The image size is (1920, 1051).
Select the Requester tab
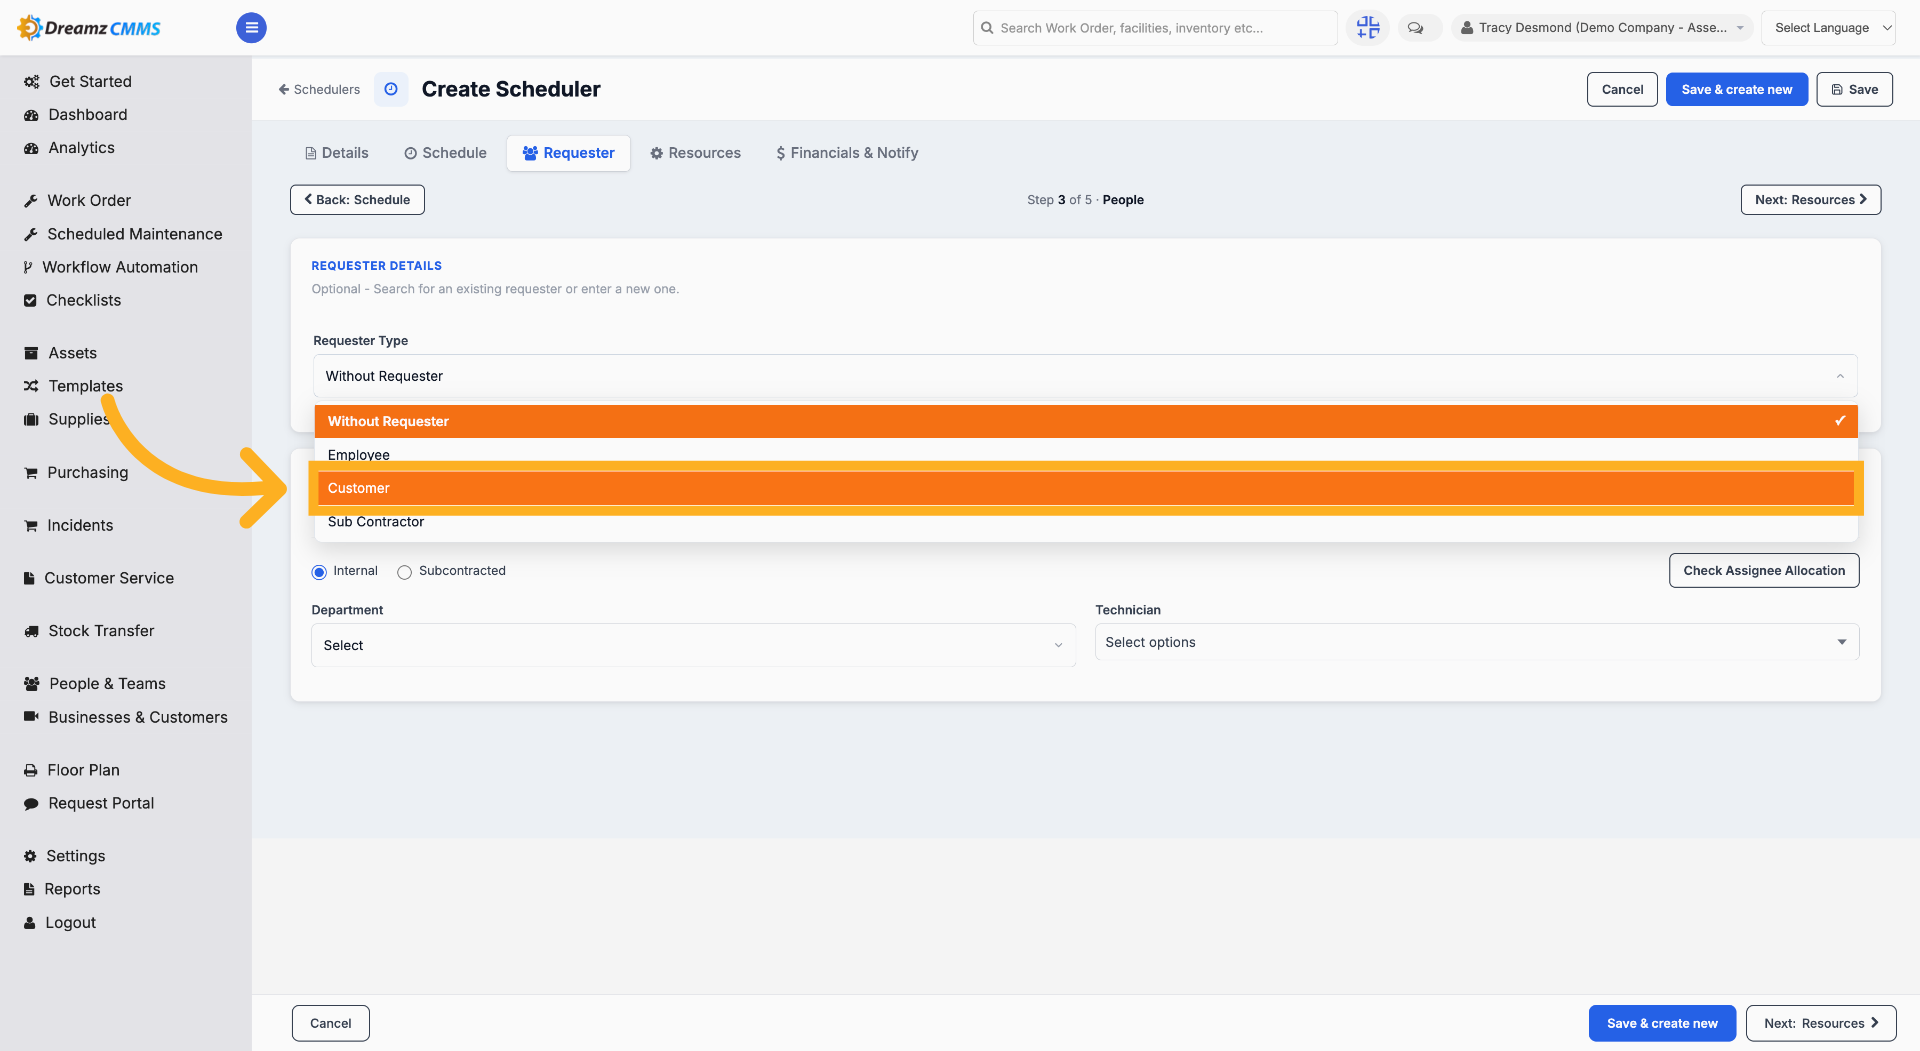[x=568, y=153]
